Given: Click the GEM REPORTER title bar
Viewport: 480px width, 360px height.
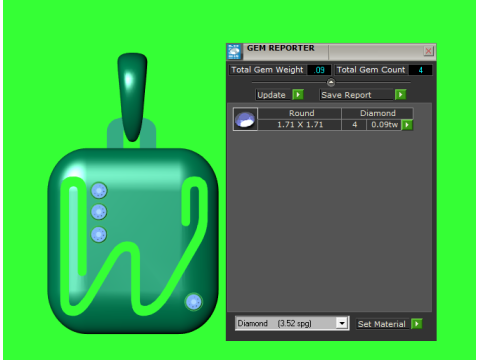Looking at the screenshot, I should point(331,51).
